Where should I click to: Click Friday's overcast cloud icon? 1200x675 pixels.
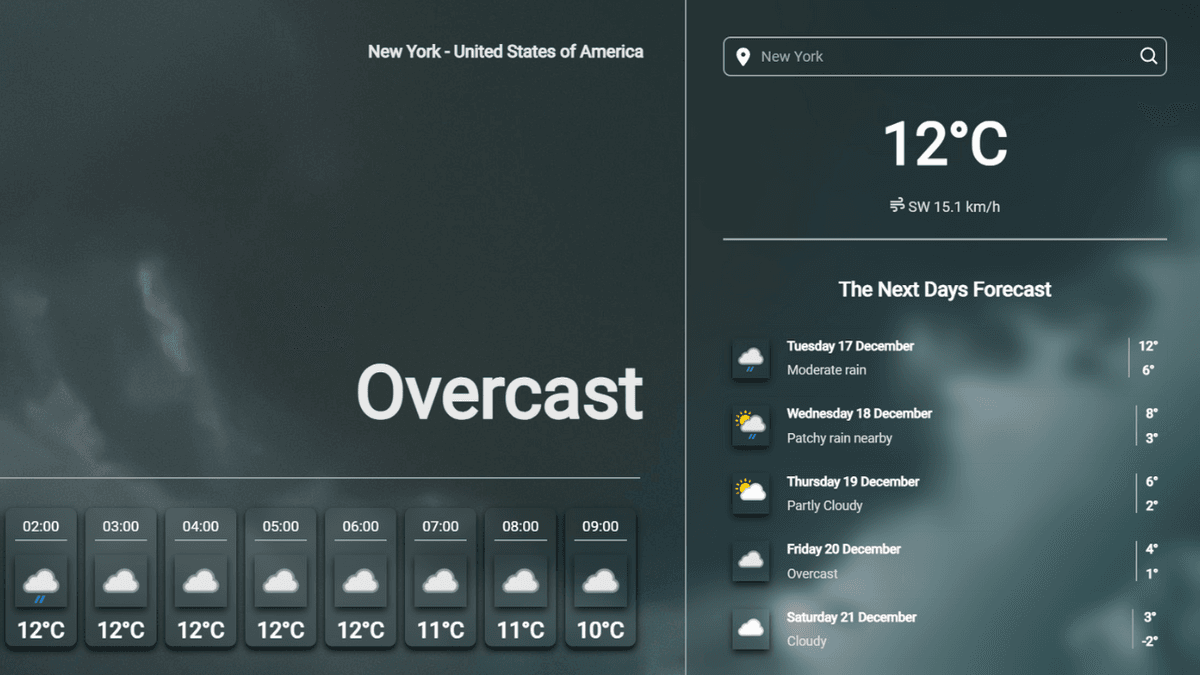tap(750, 561)
